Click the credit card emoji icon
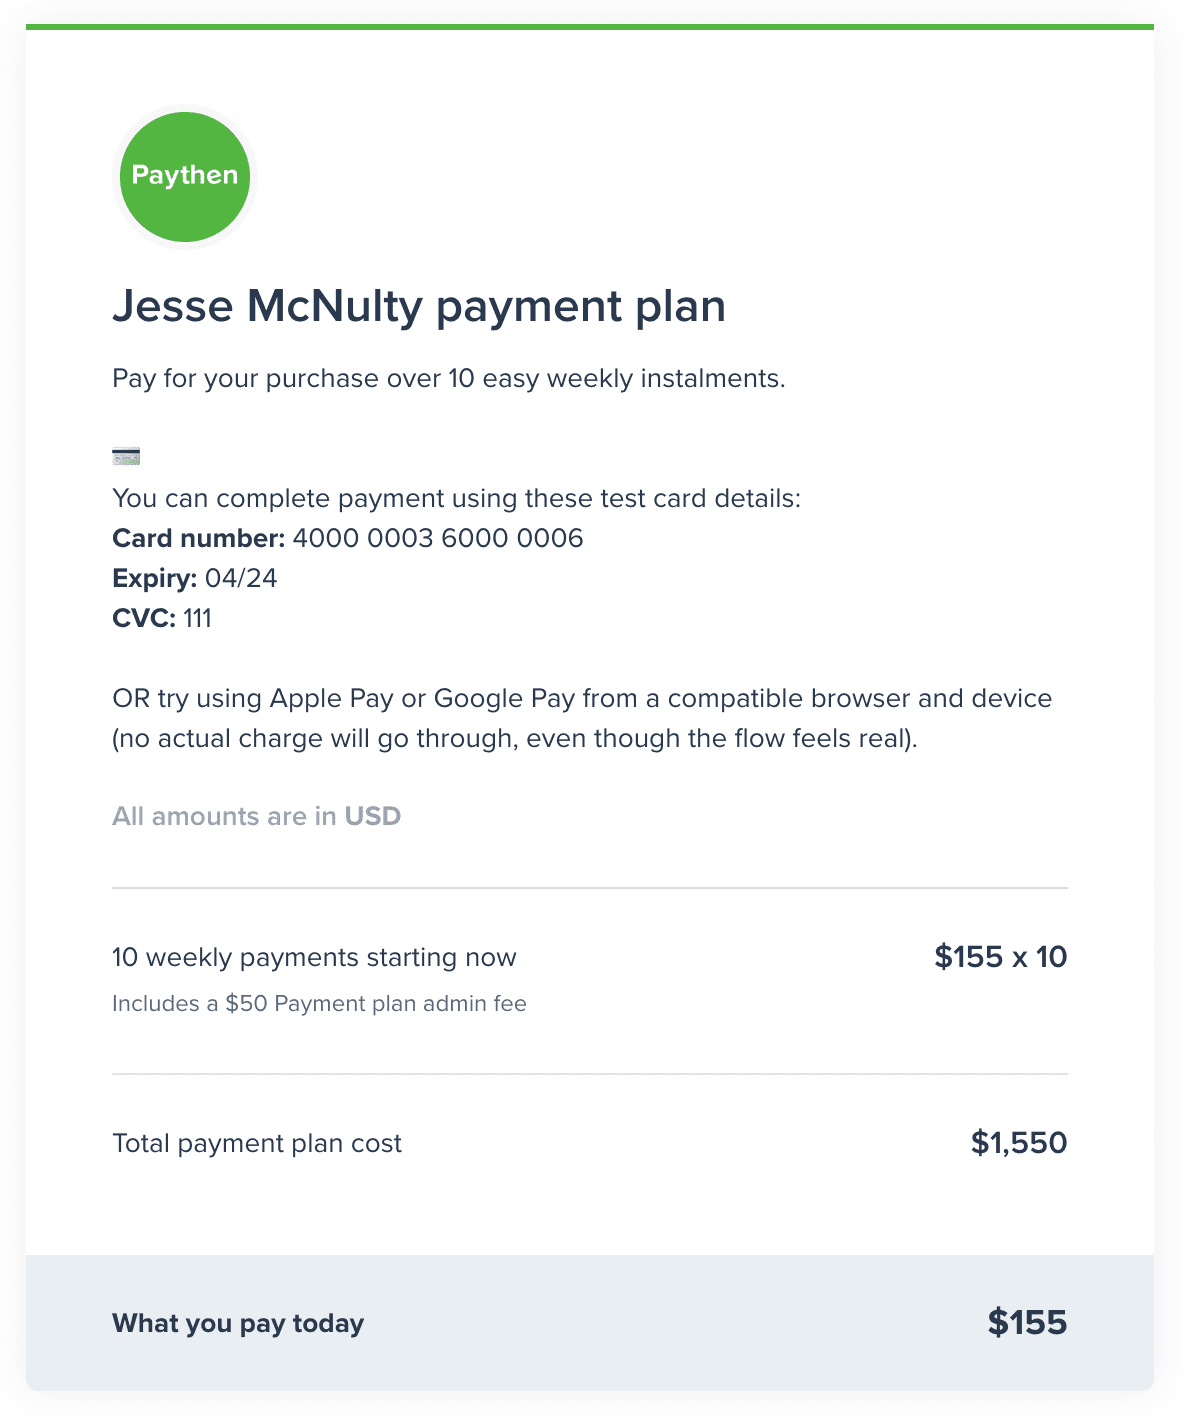1186x1416 pixels. pos(126,457)
